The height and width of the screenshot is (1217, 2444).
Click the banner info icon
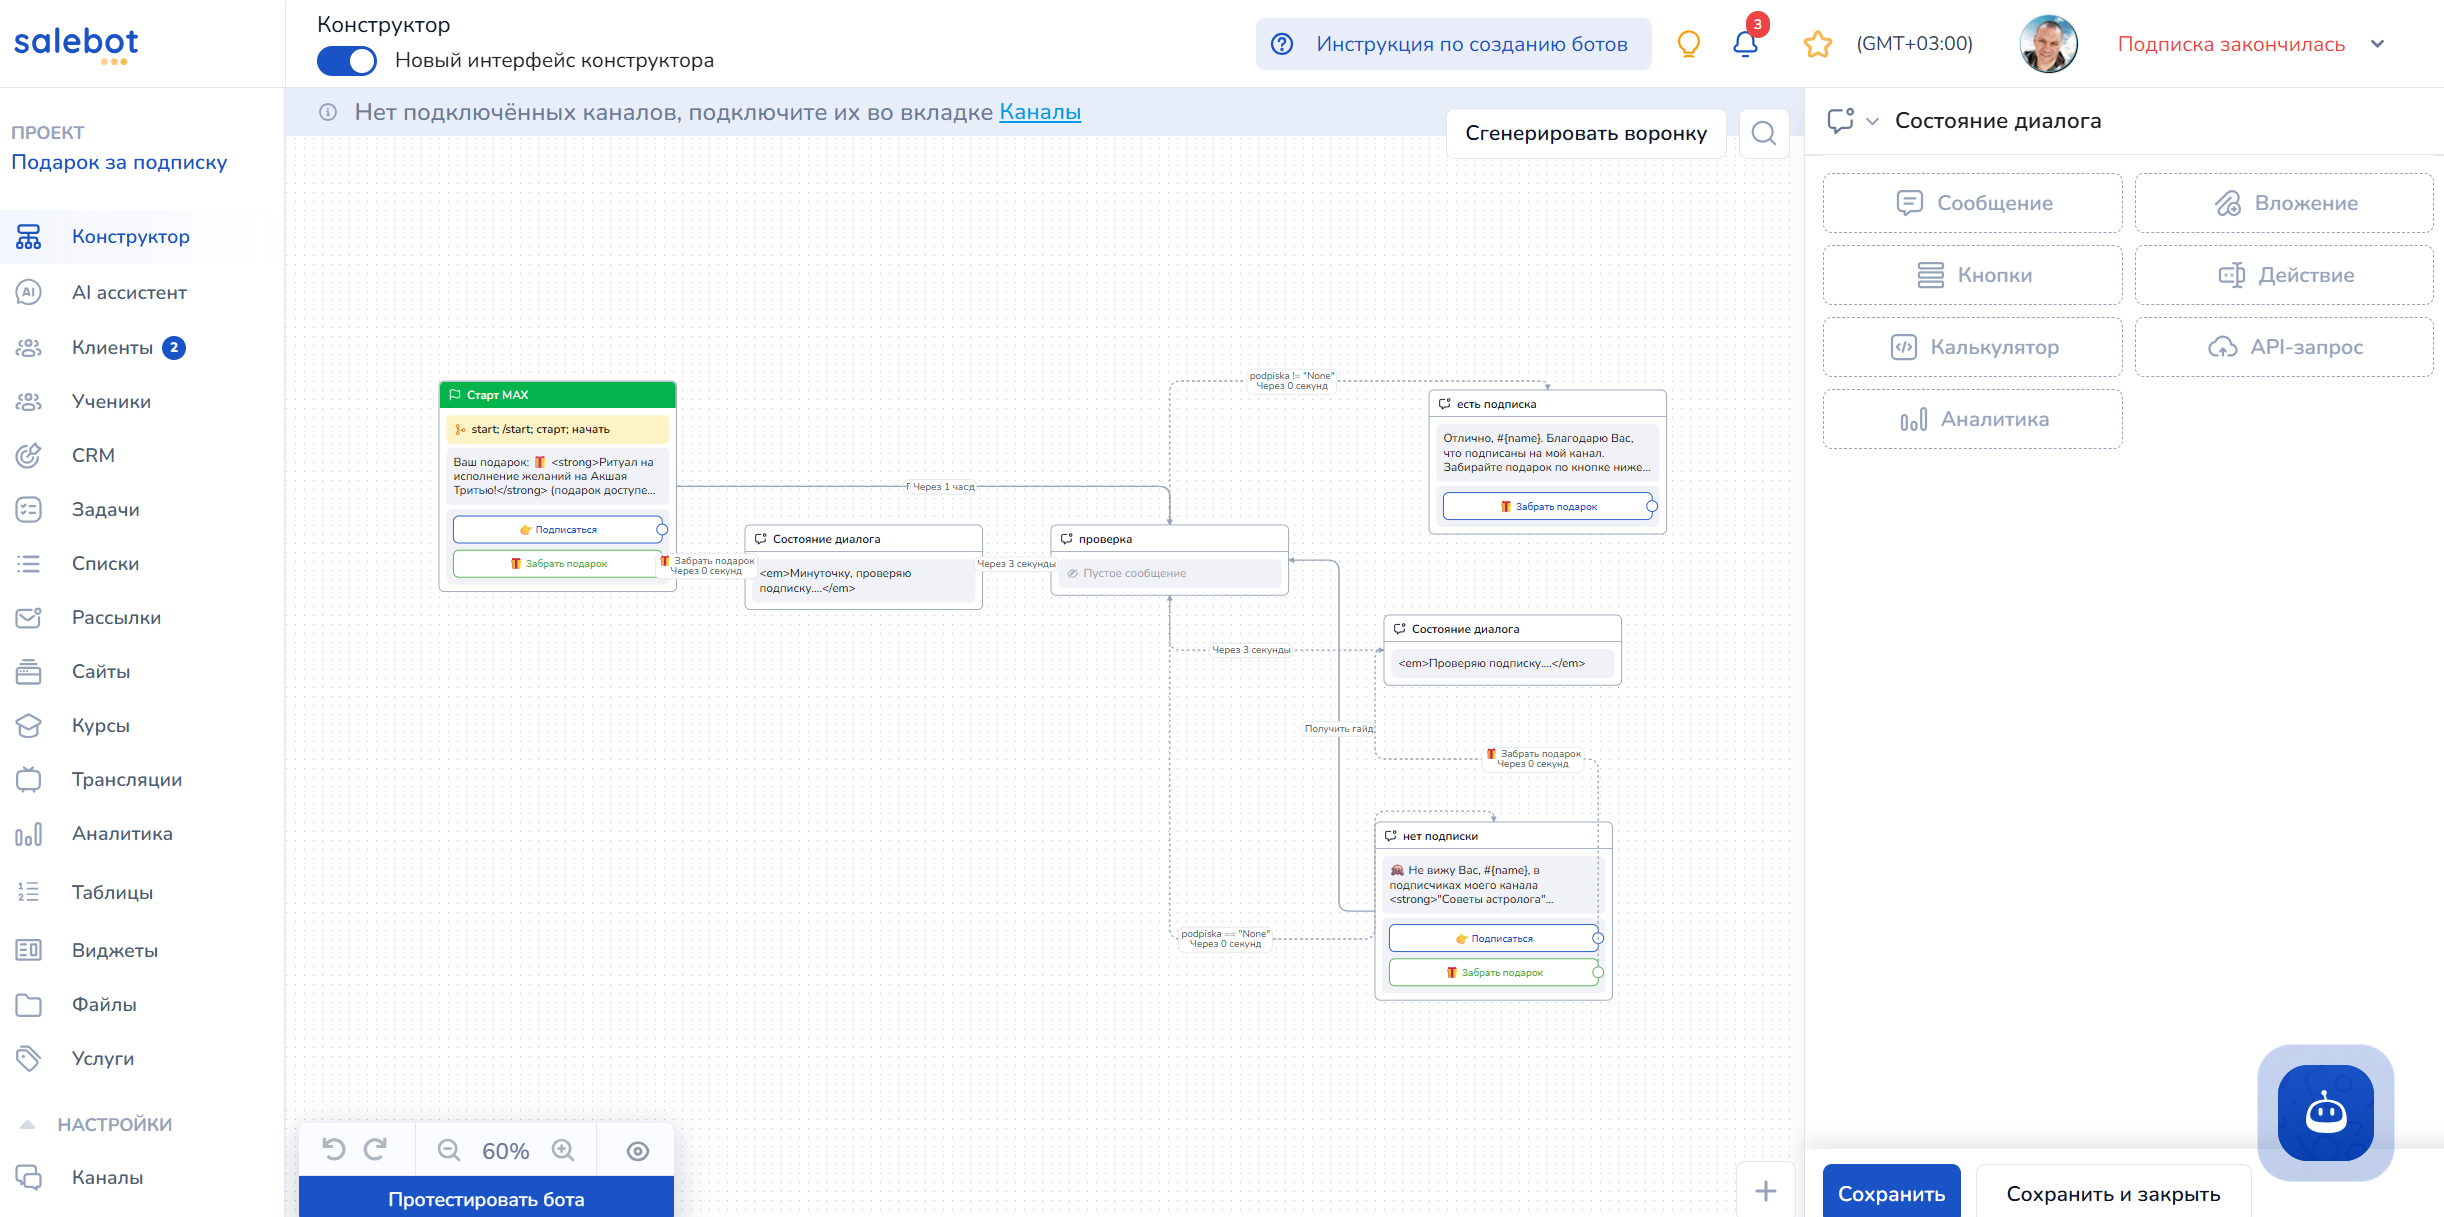(x=328, y=112)
